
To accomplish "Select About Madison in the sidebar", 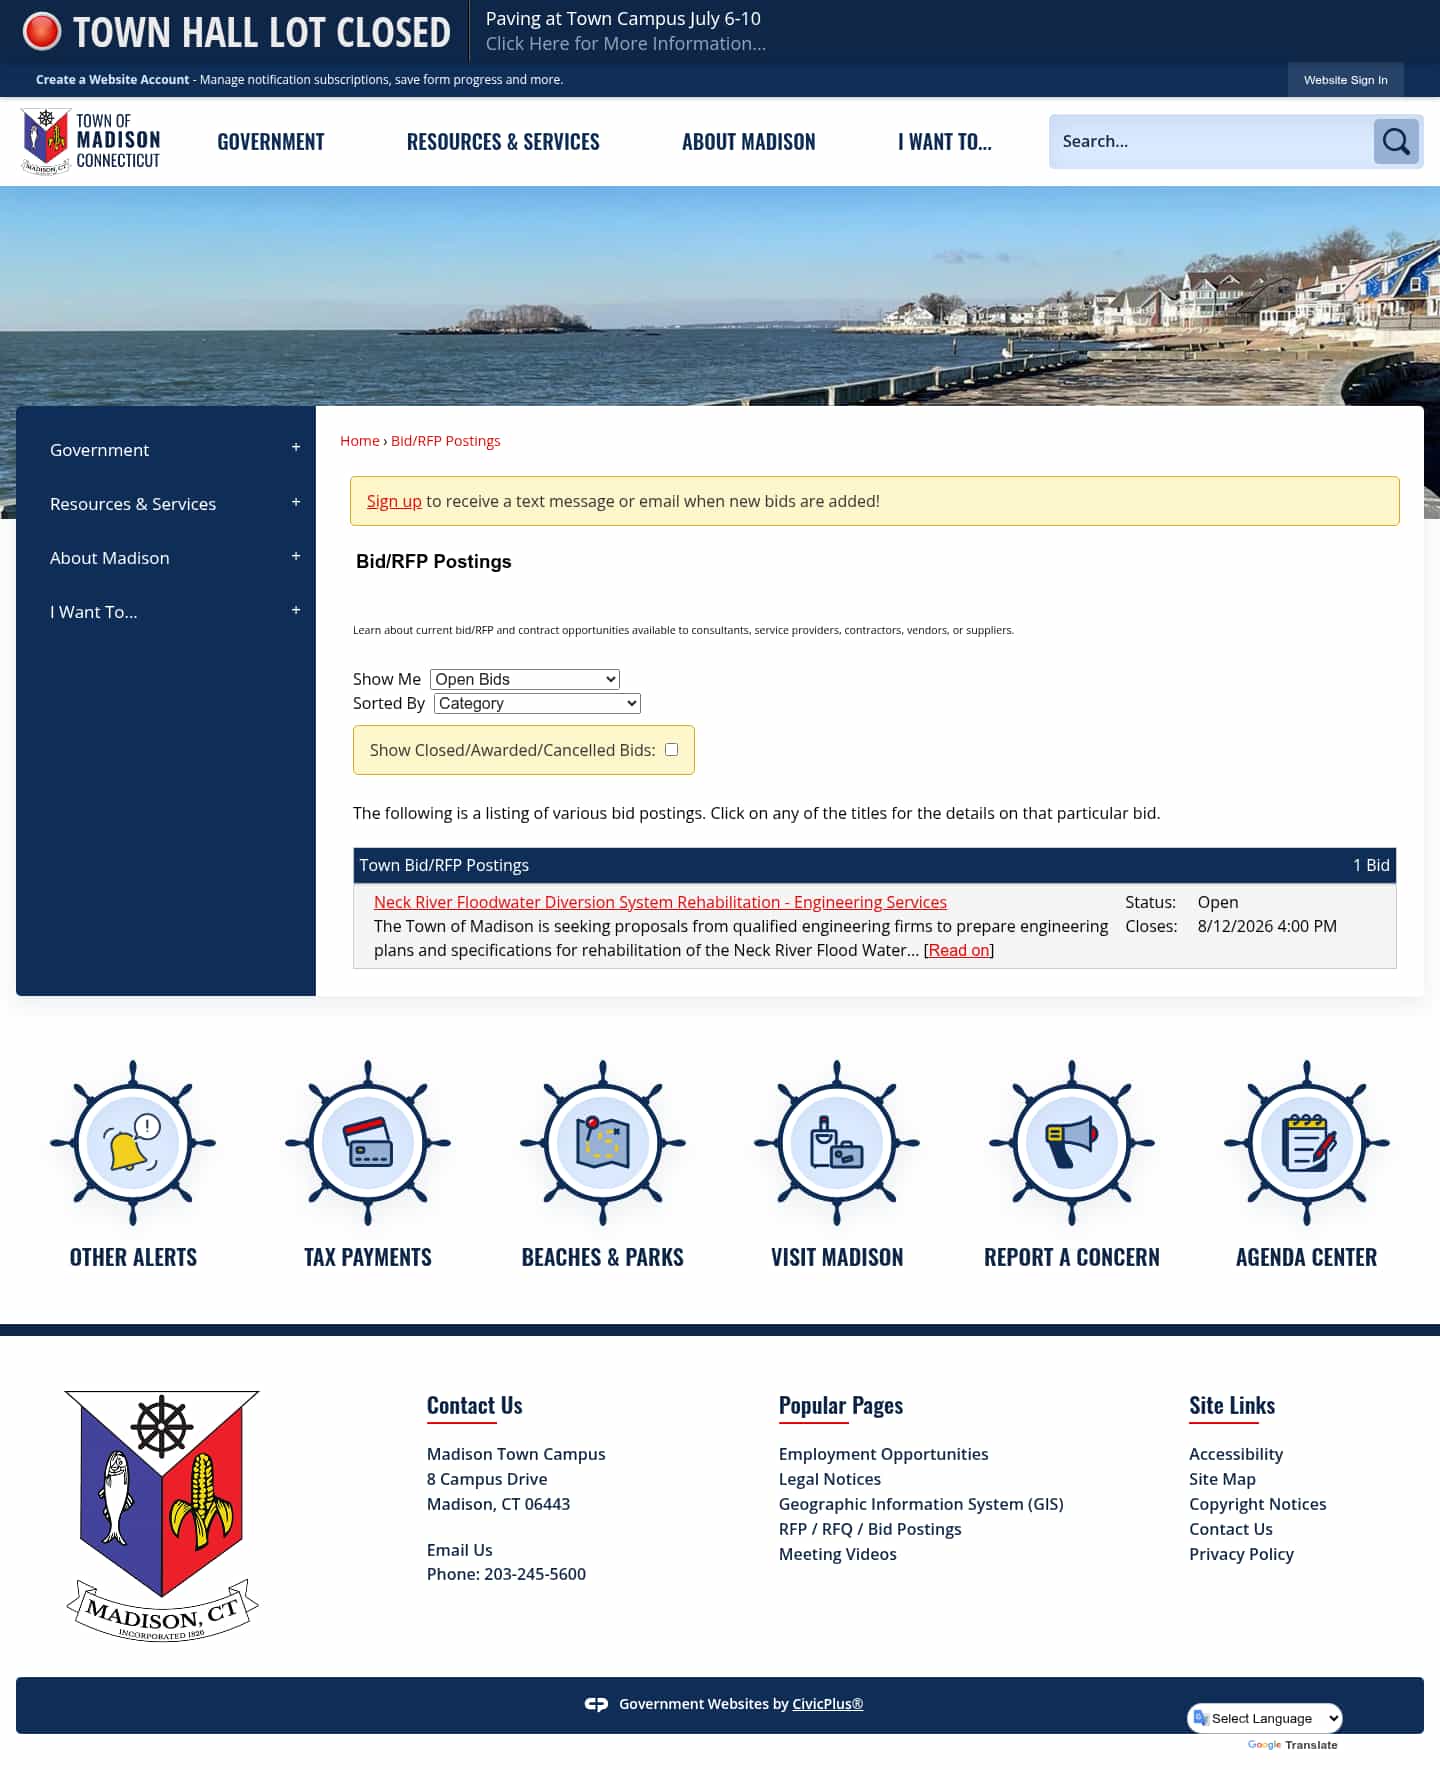I will pos(110,558).
